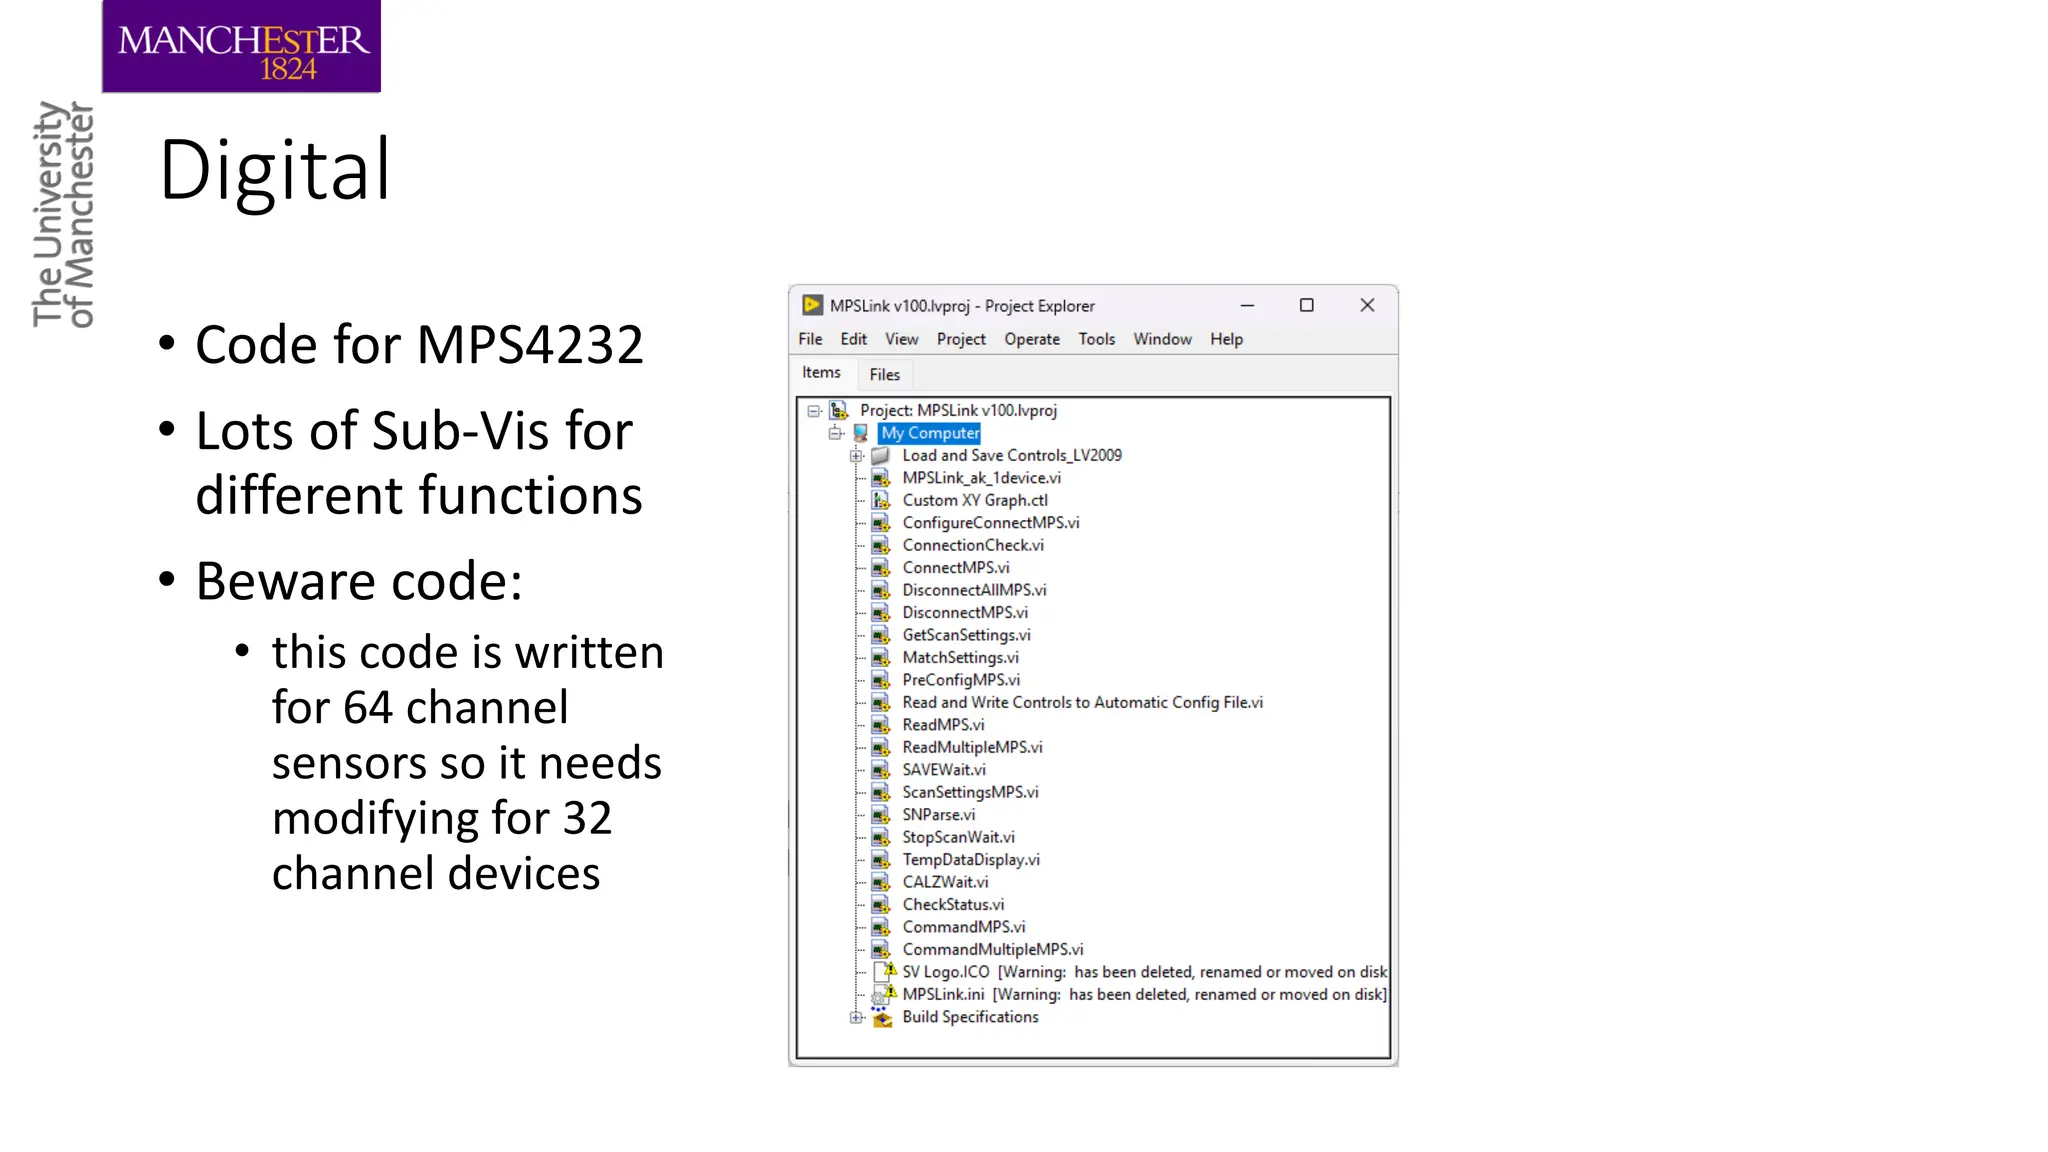
Task: Open the File menu
Action: (810, 339)
